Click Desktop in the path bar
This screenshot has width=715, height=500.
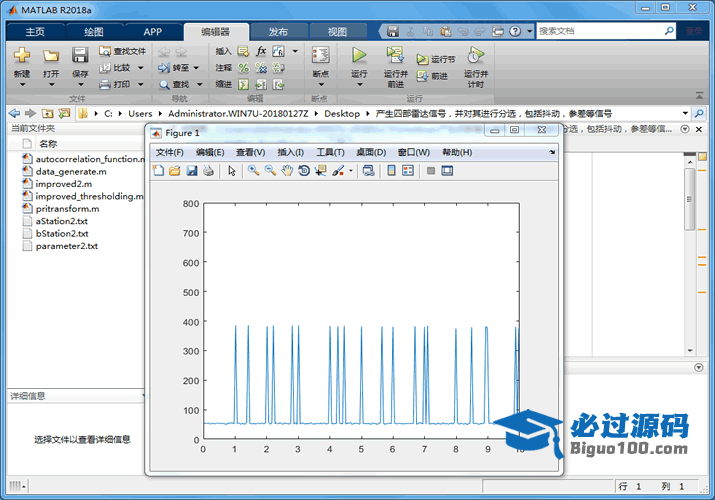point(342,113)
